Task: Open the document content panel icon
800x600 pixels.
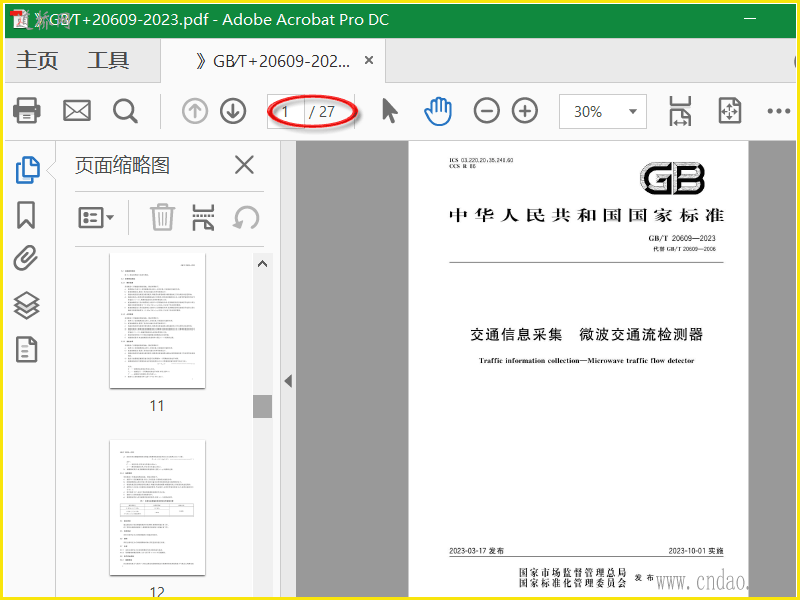Action: [27, 349]
